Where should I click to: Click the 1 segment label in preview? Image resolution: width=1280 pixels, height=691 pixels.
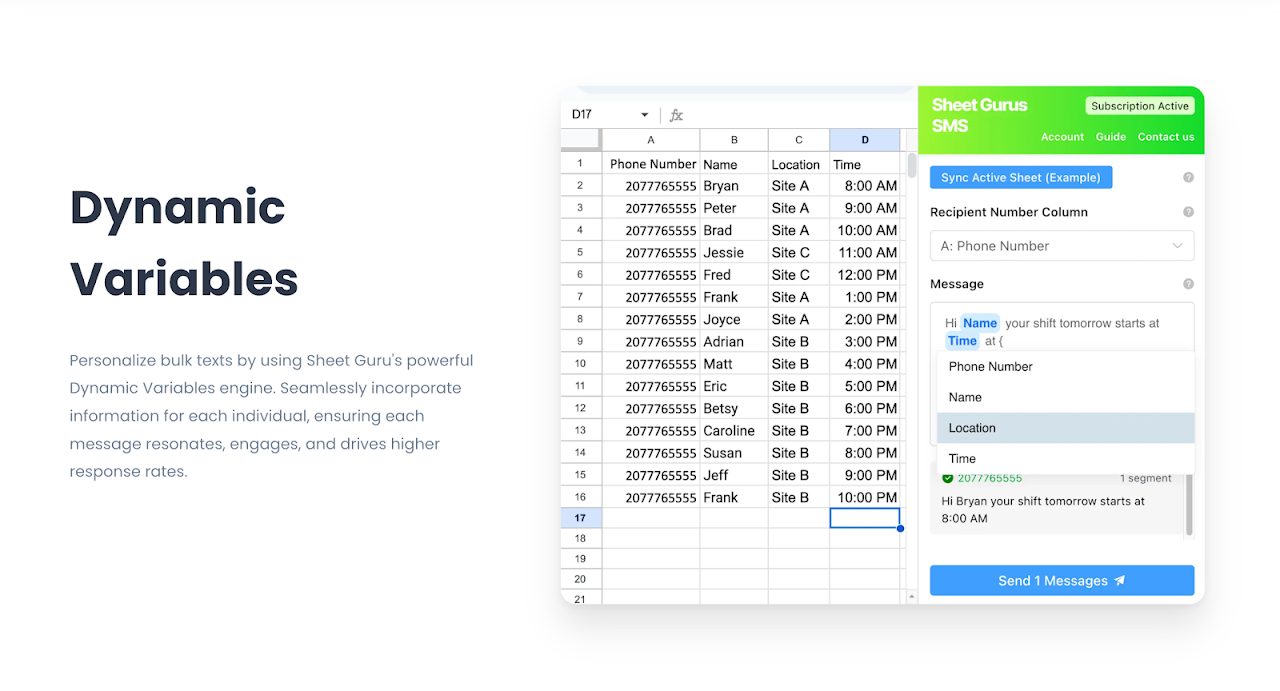point(1145,478)
